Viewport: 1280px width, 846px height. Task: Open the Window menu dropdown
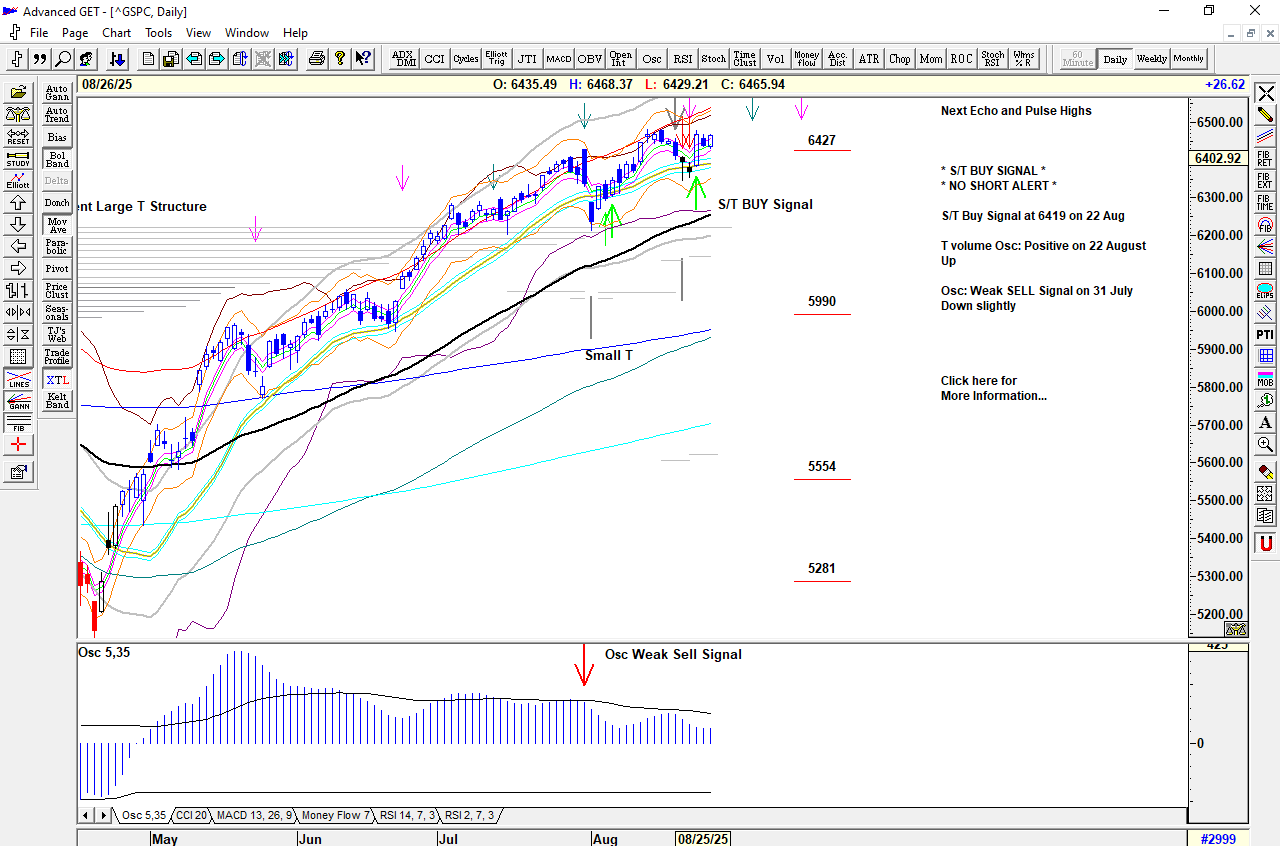tap(246, 33)
